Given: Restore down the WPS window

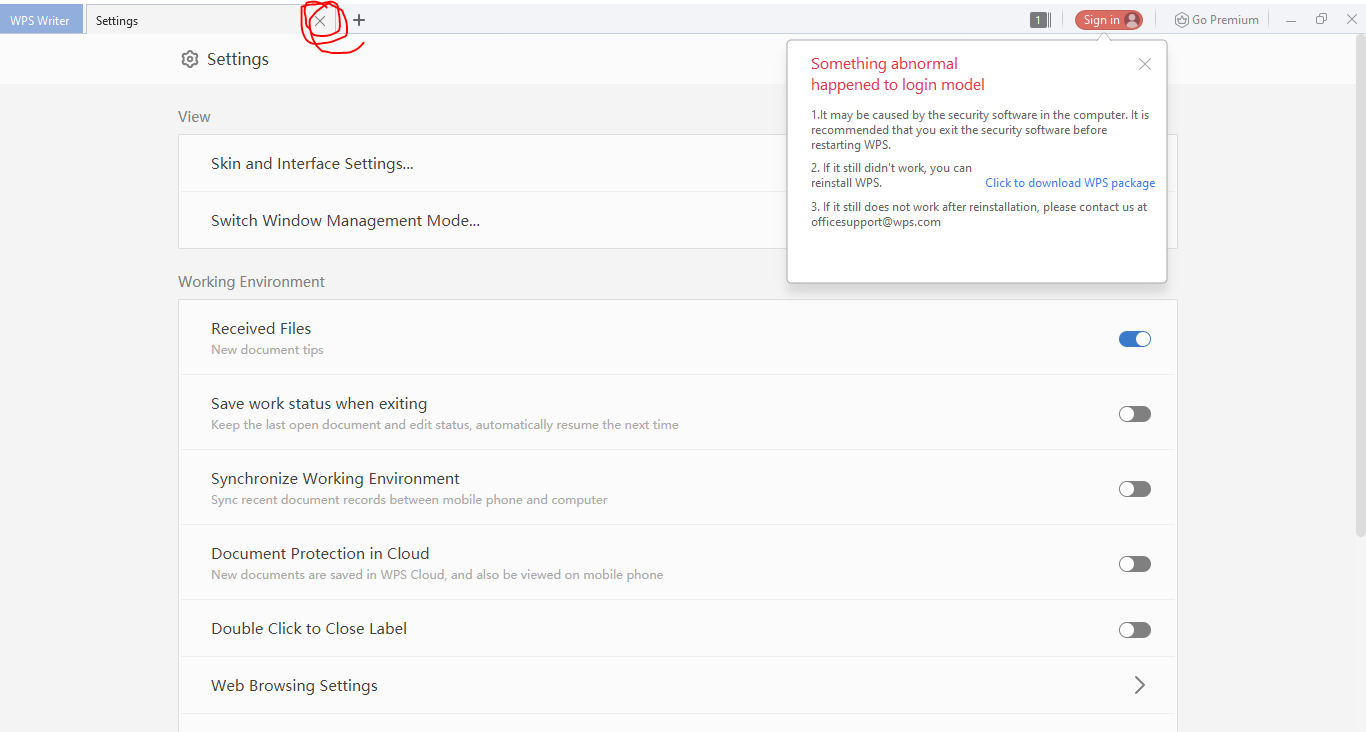Looking at the screenshot, I should coord(1322,19).
